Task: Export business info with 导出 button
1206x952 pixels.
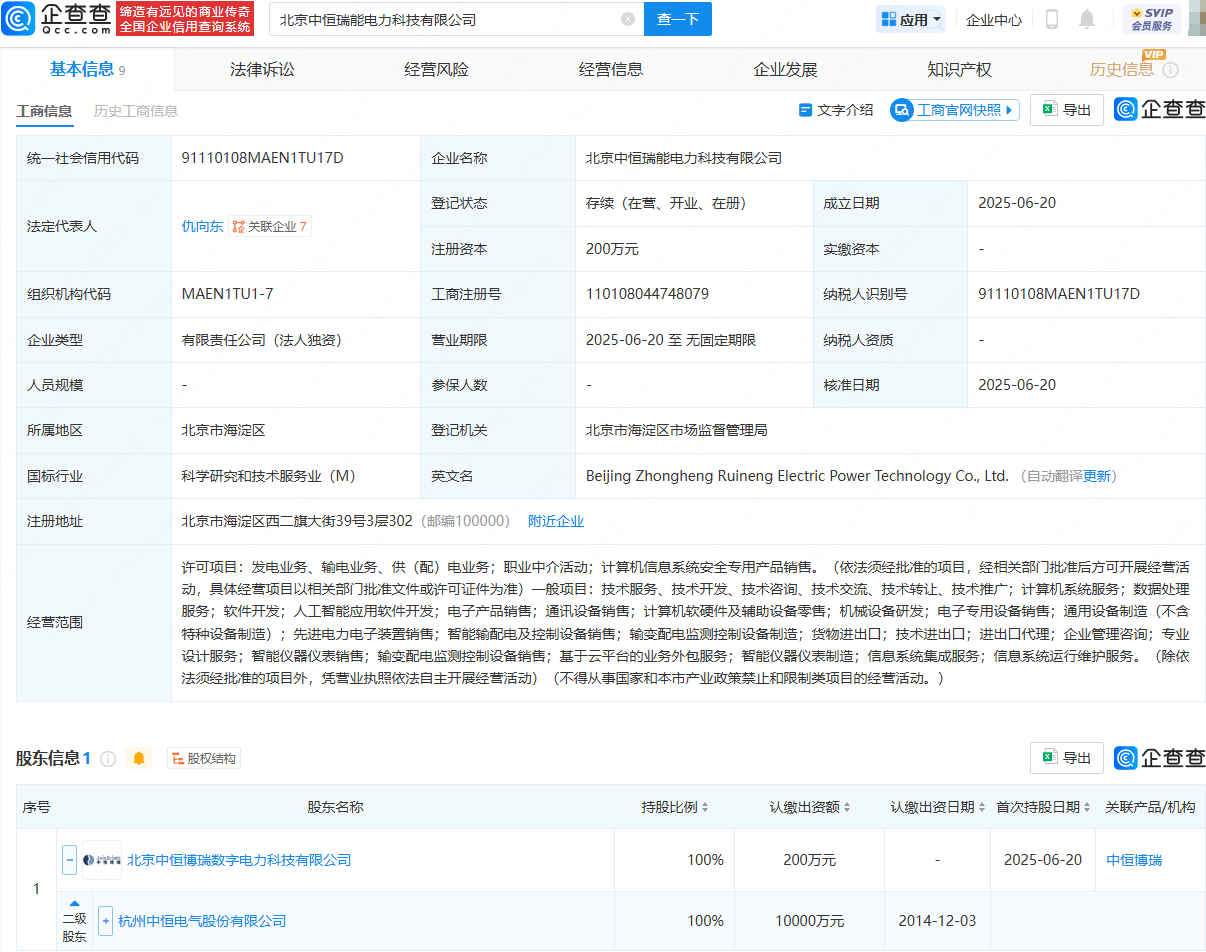Action: click(x=1067, y=110)
